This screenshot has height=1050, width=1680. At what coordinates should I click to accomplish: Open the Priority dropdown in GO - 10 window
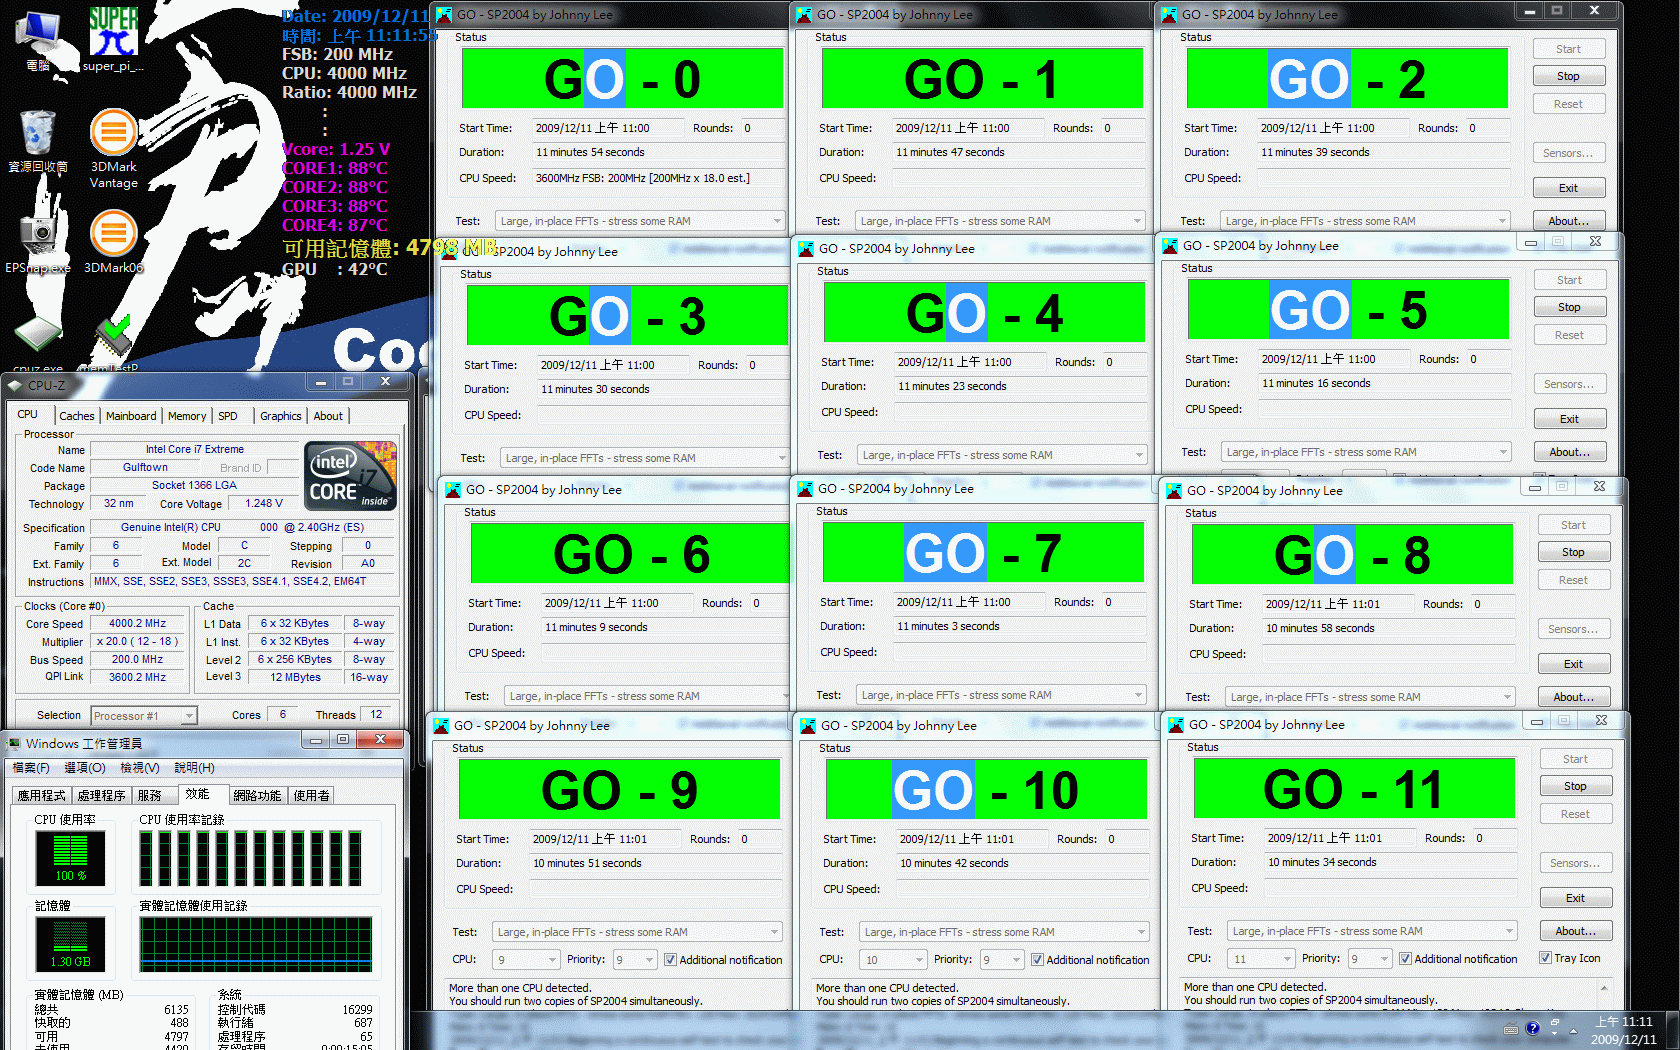pyautogui.click(x=1002, y=960)
